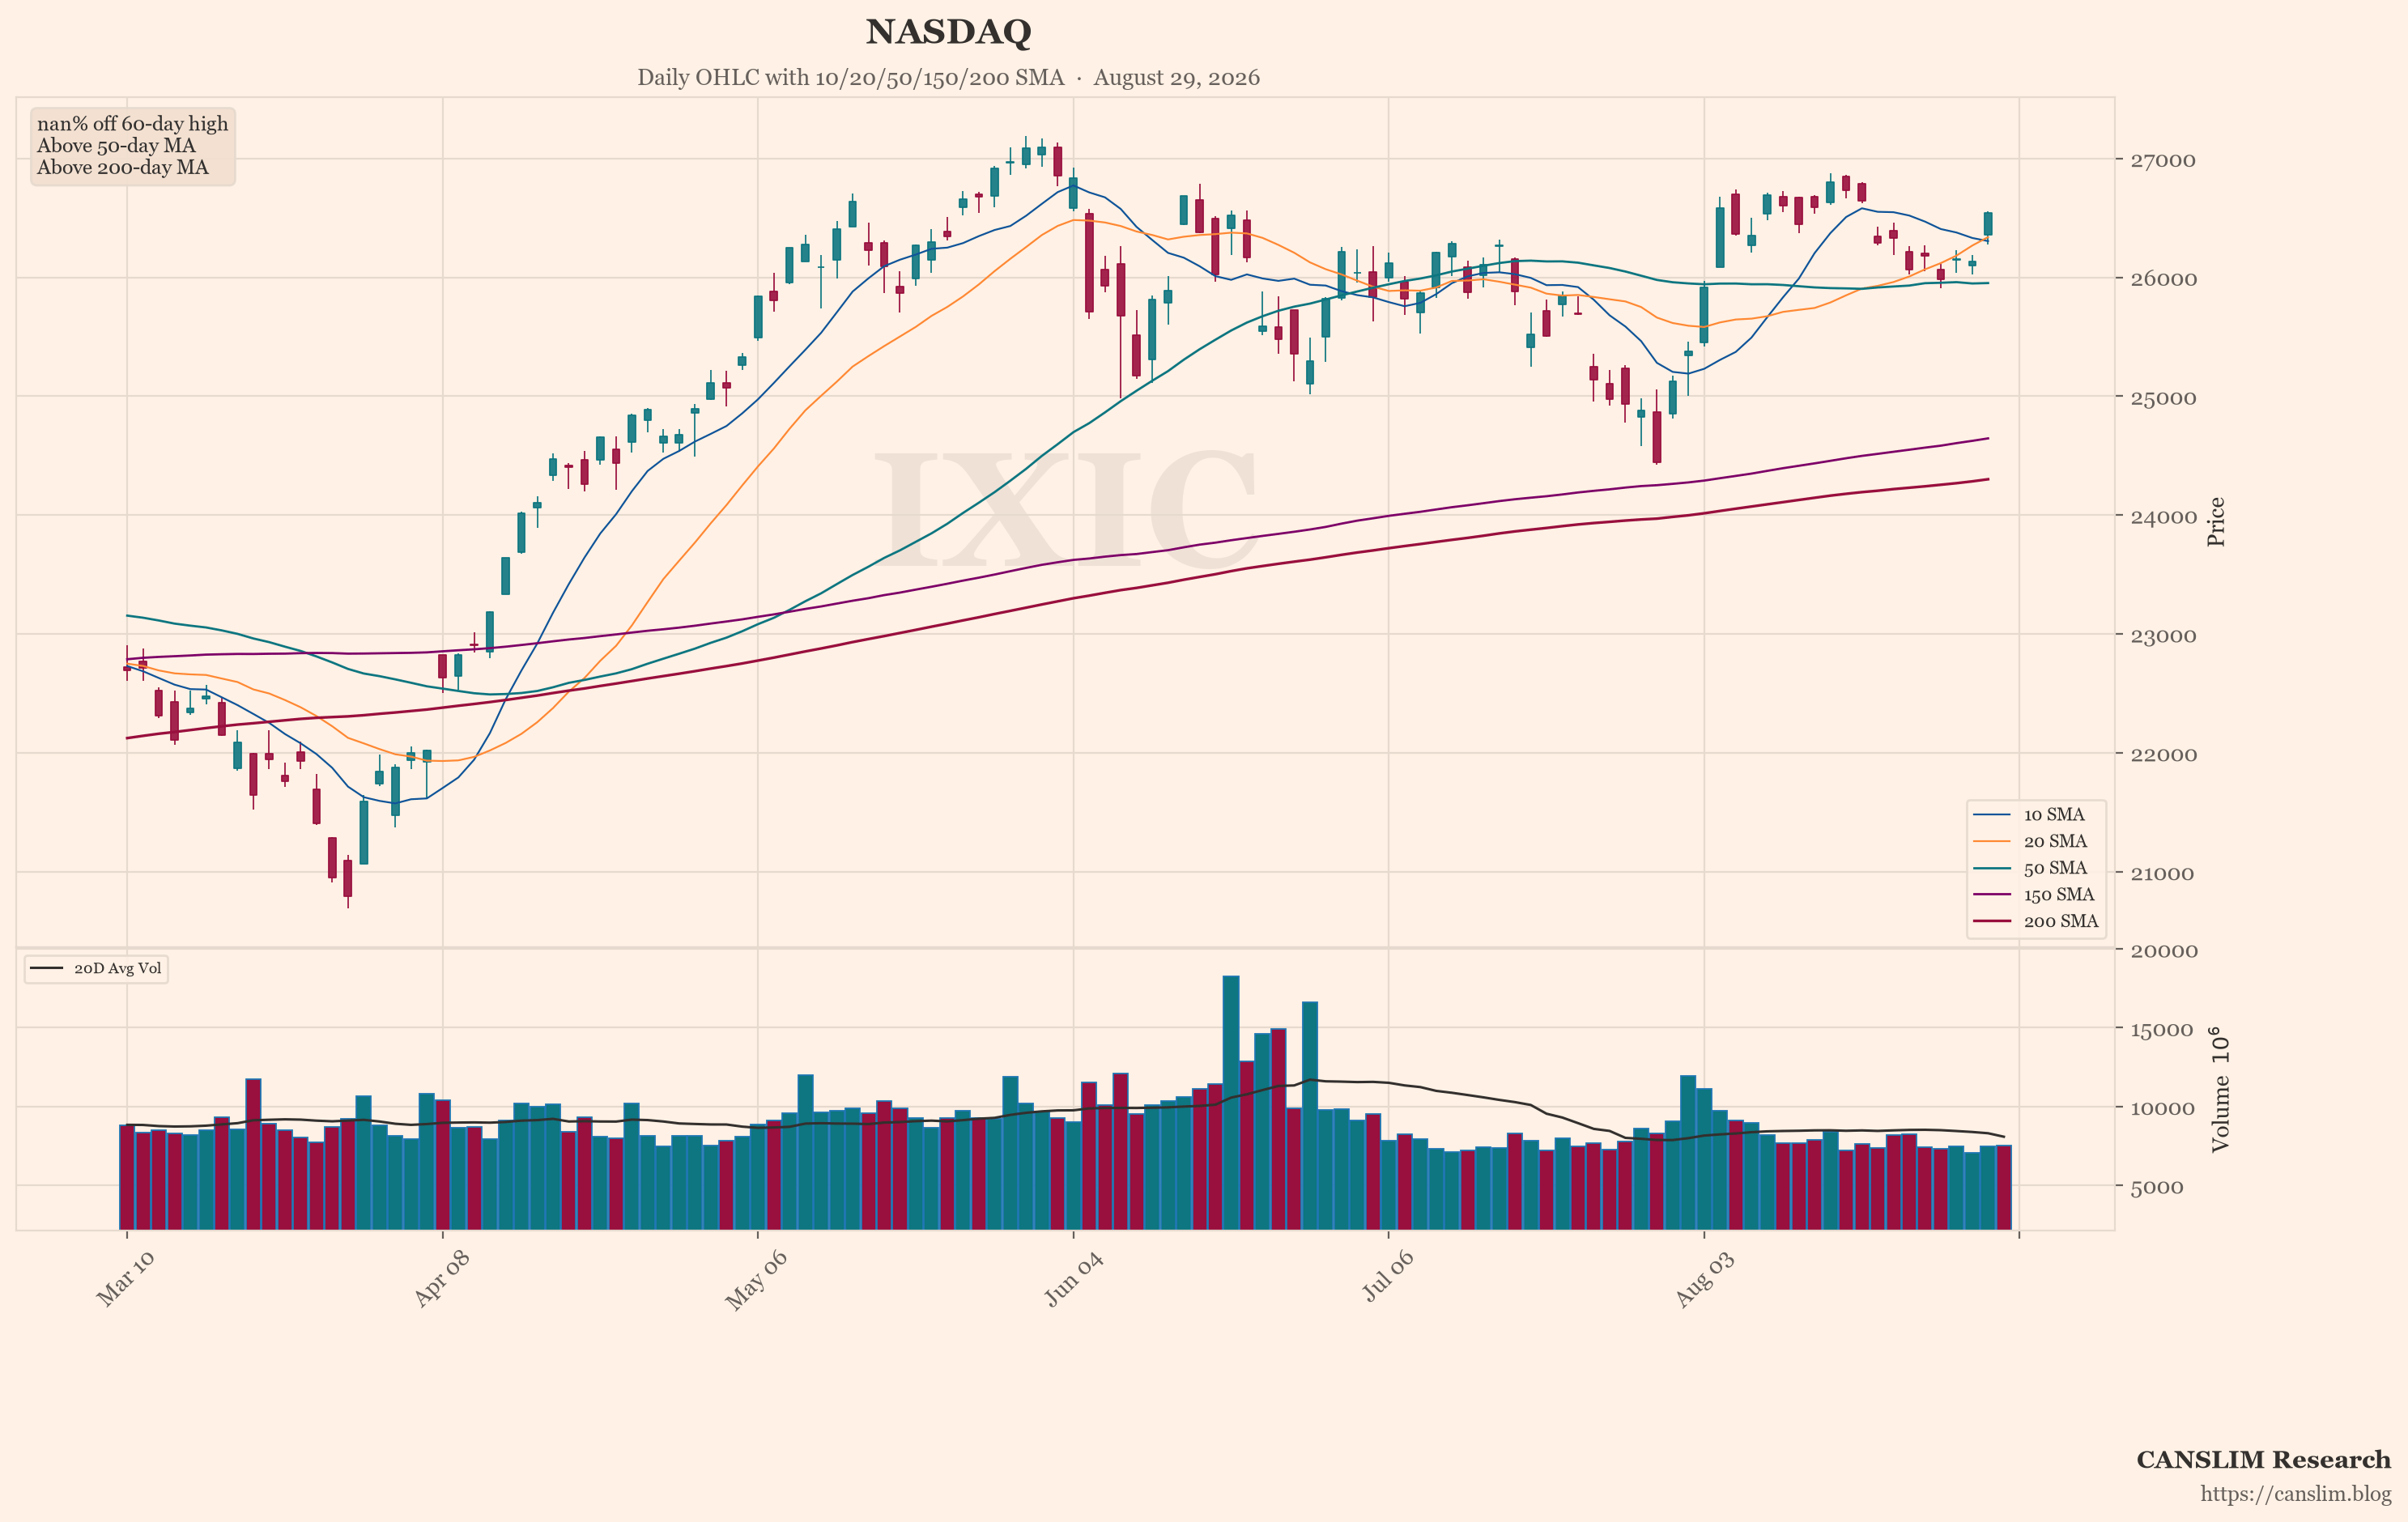Image resolution: width=2408 pixels, height=1522 pixels.
Task: Select the 150 SMA purple legend entry
Action: pos(2034,895)
